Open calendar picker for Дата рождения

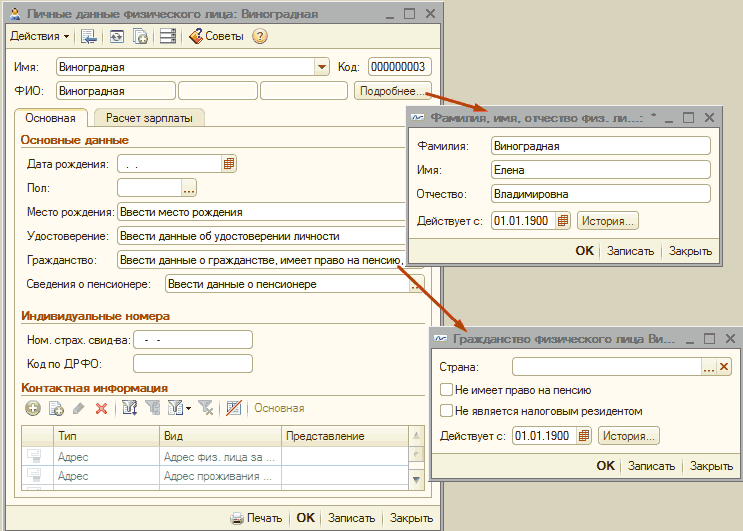[x=228, y=163]
